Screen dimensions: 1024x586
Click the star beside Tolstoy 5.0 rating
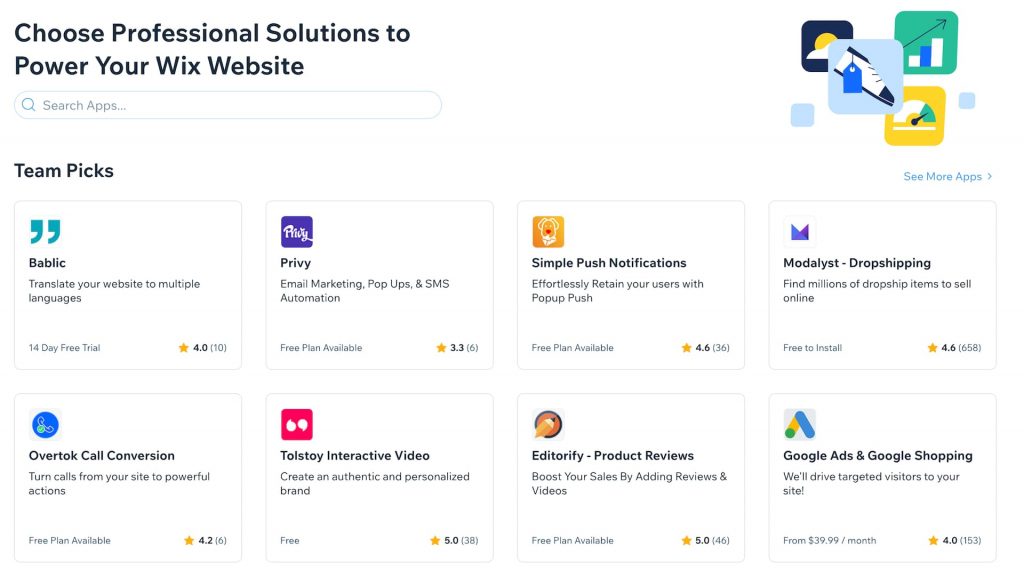435,540
